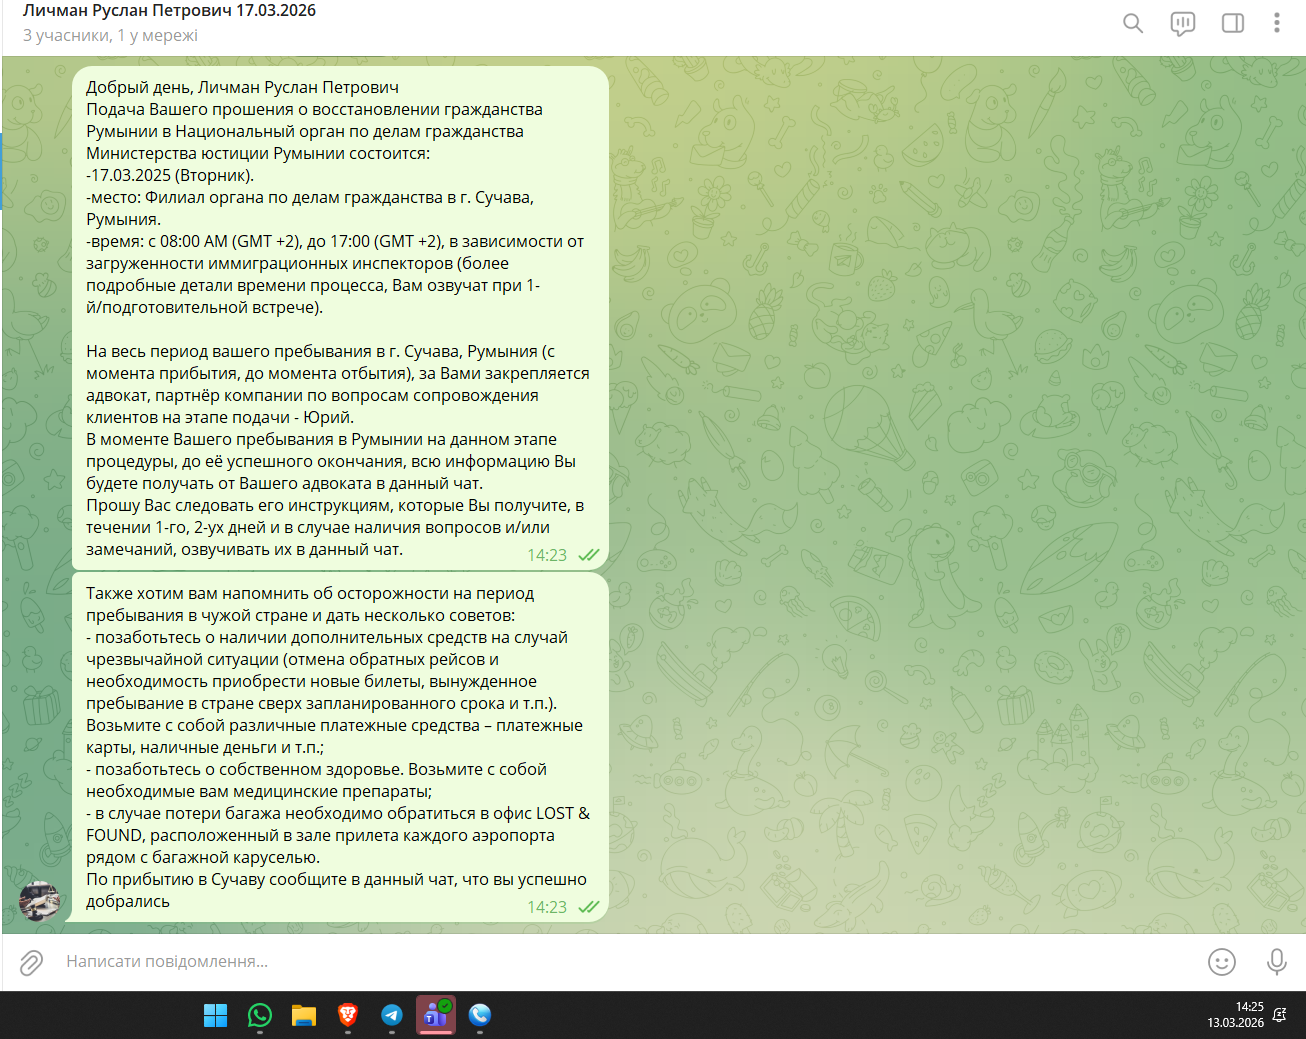Screen dimensions: 1306x1039
Task: Click the taskbar clock showing 14:25 13.03.2026
Action: (1235, 1015)
